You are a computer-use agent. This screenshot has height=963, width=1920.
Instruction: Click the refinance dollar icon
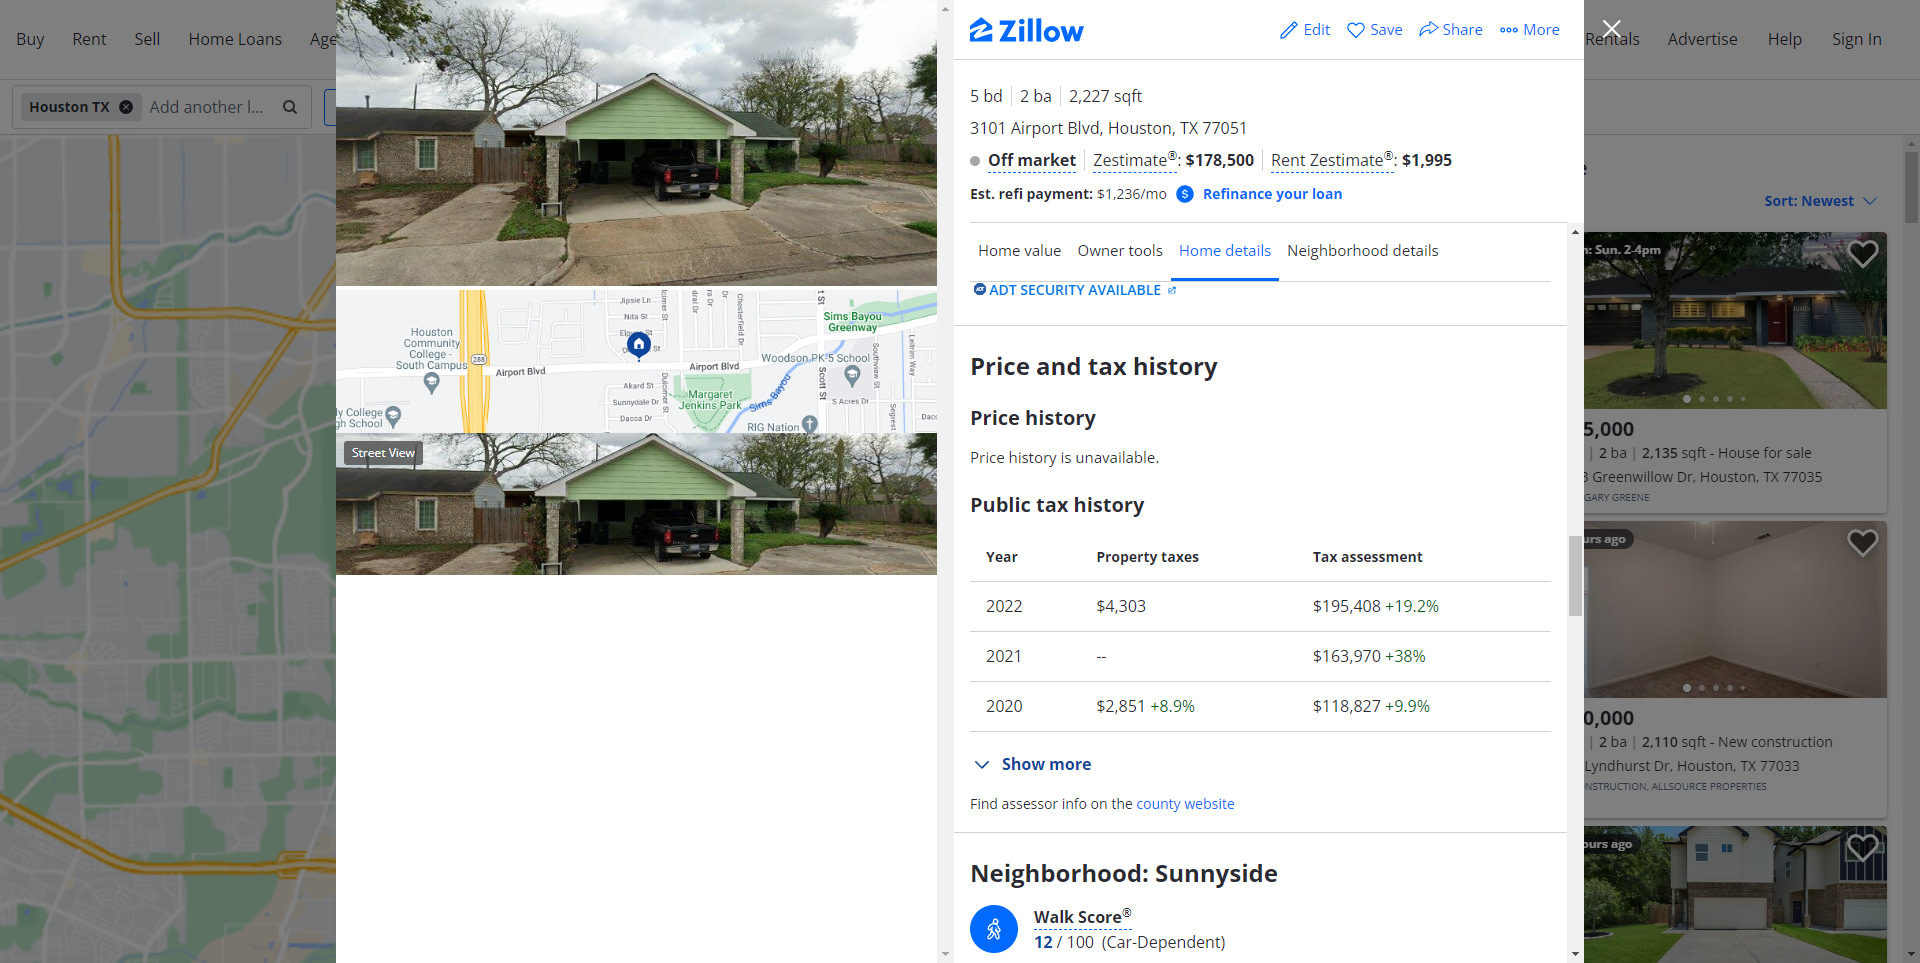1185,194
